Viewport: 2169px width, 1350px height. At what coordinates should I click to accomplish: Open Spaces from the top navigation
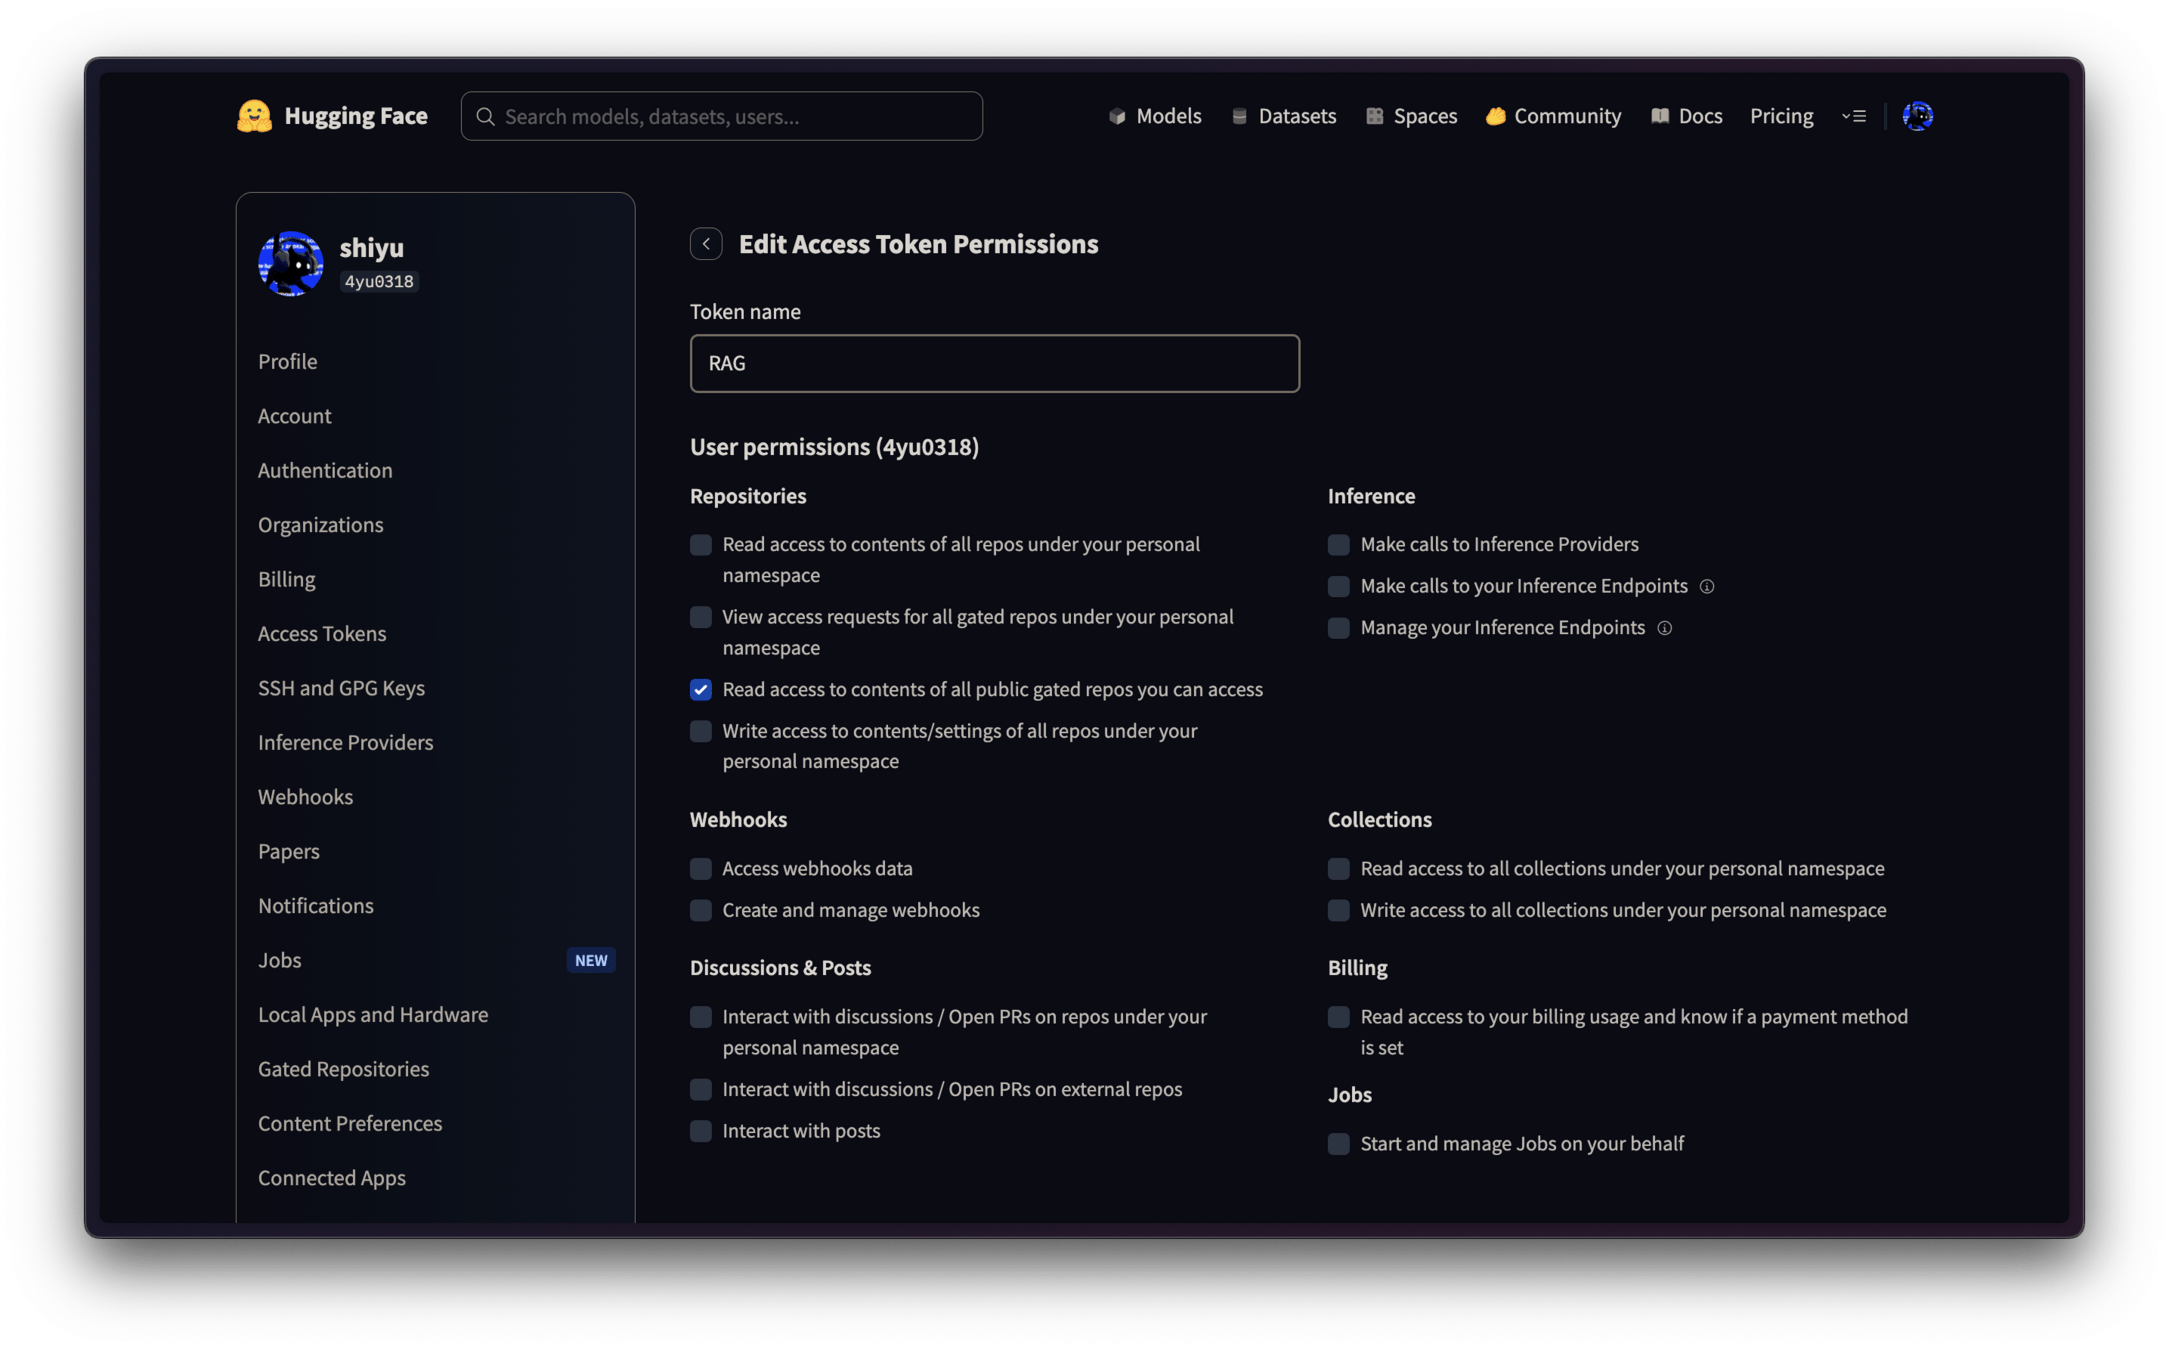click(1411, 116)
